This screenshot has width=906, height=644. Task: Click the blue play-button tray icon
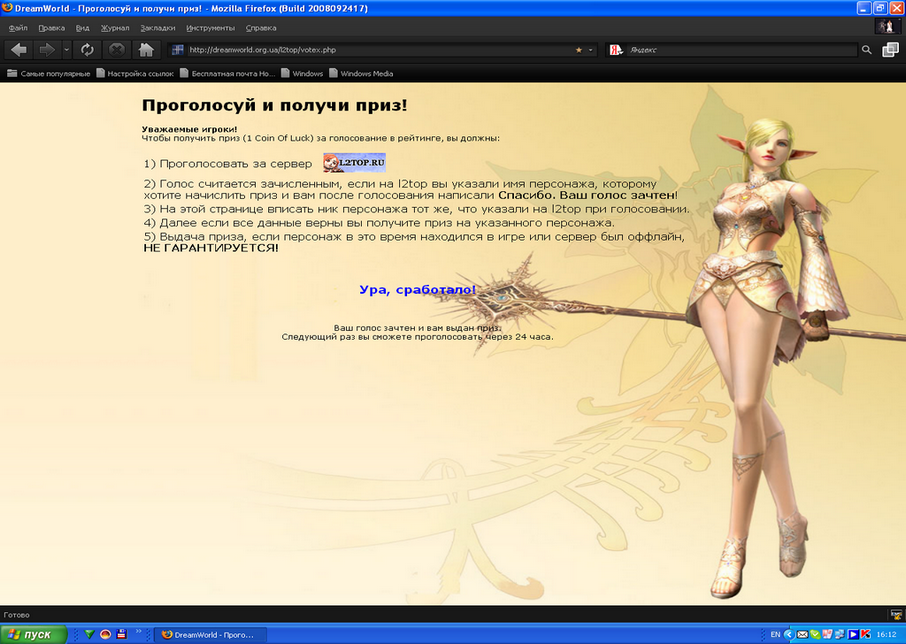coord(853,635)
